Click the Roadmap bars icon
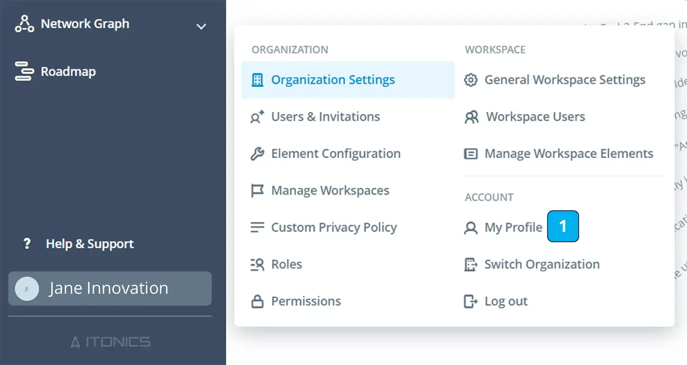The image size is (687, 365). [24, 71]
